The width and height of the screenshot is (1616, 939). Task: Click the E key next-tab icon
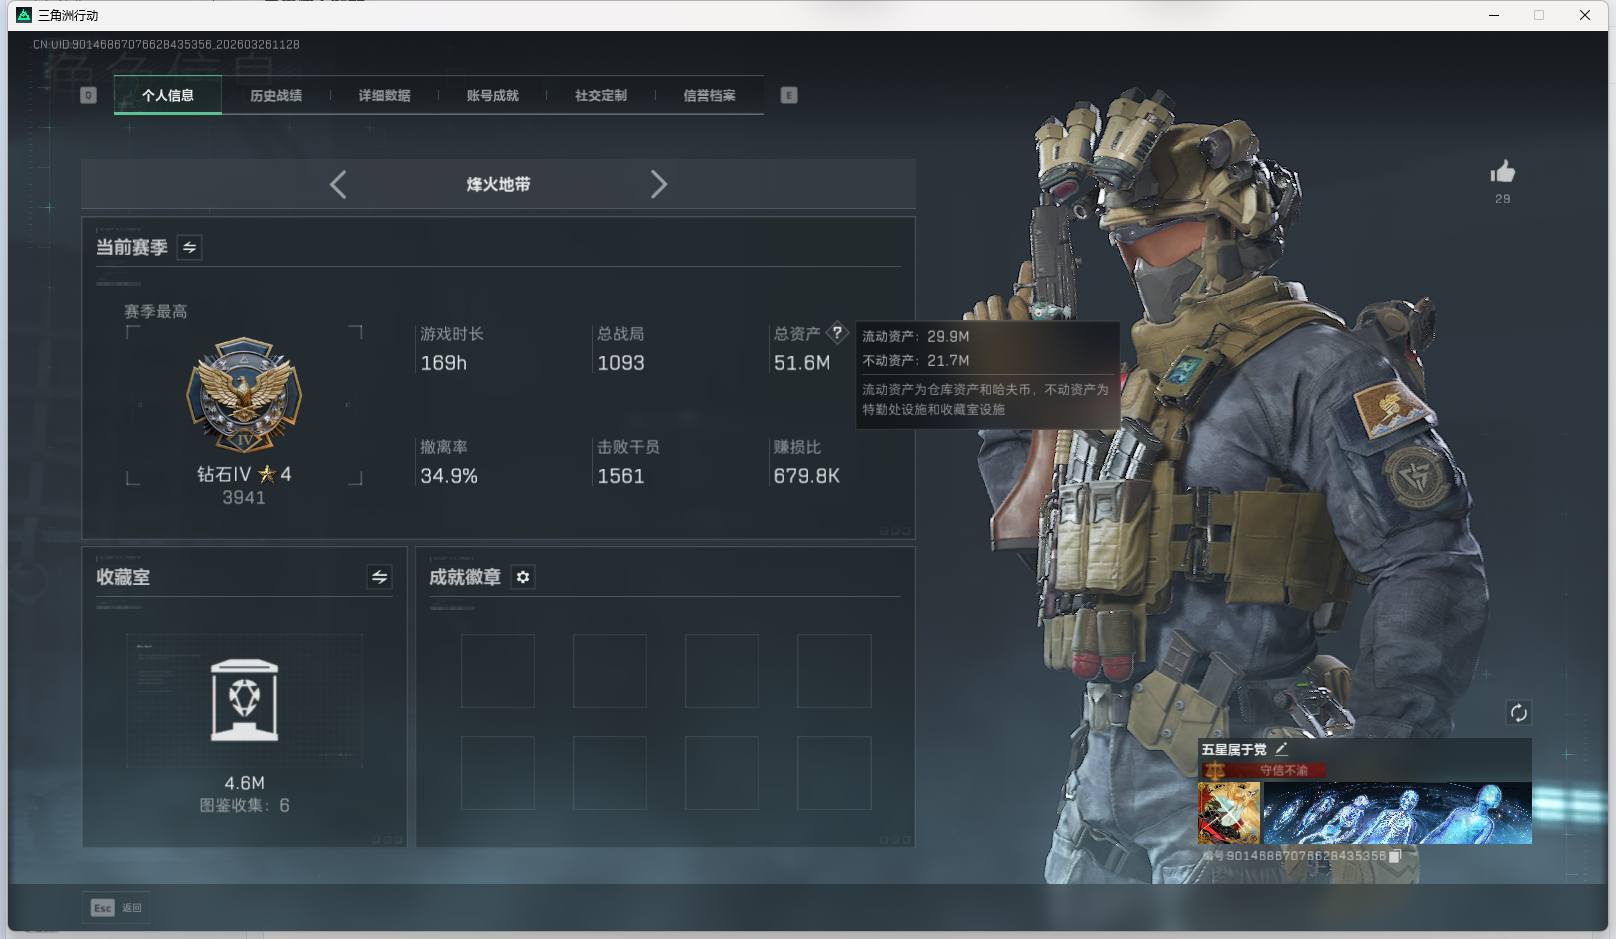[789, 95]
